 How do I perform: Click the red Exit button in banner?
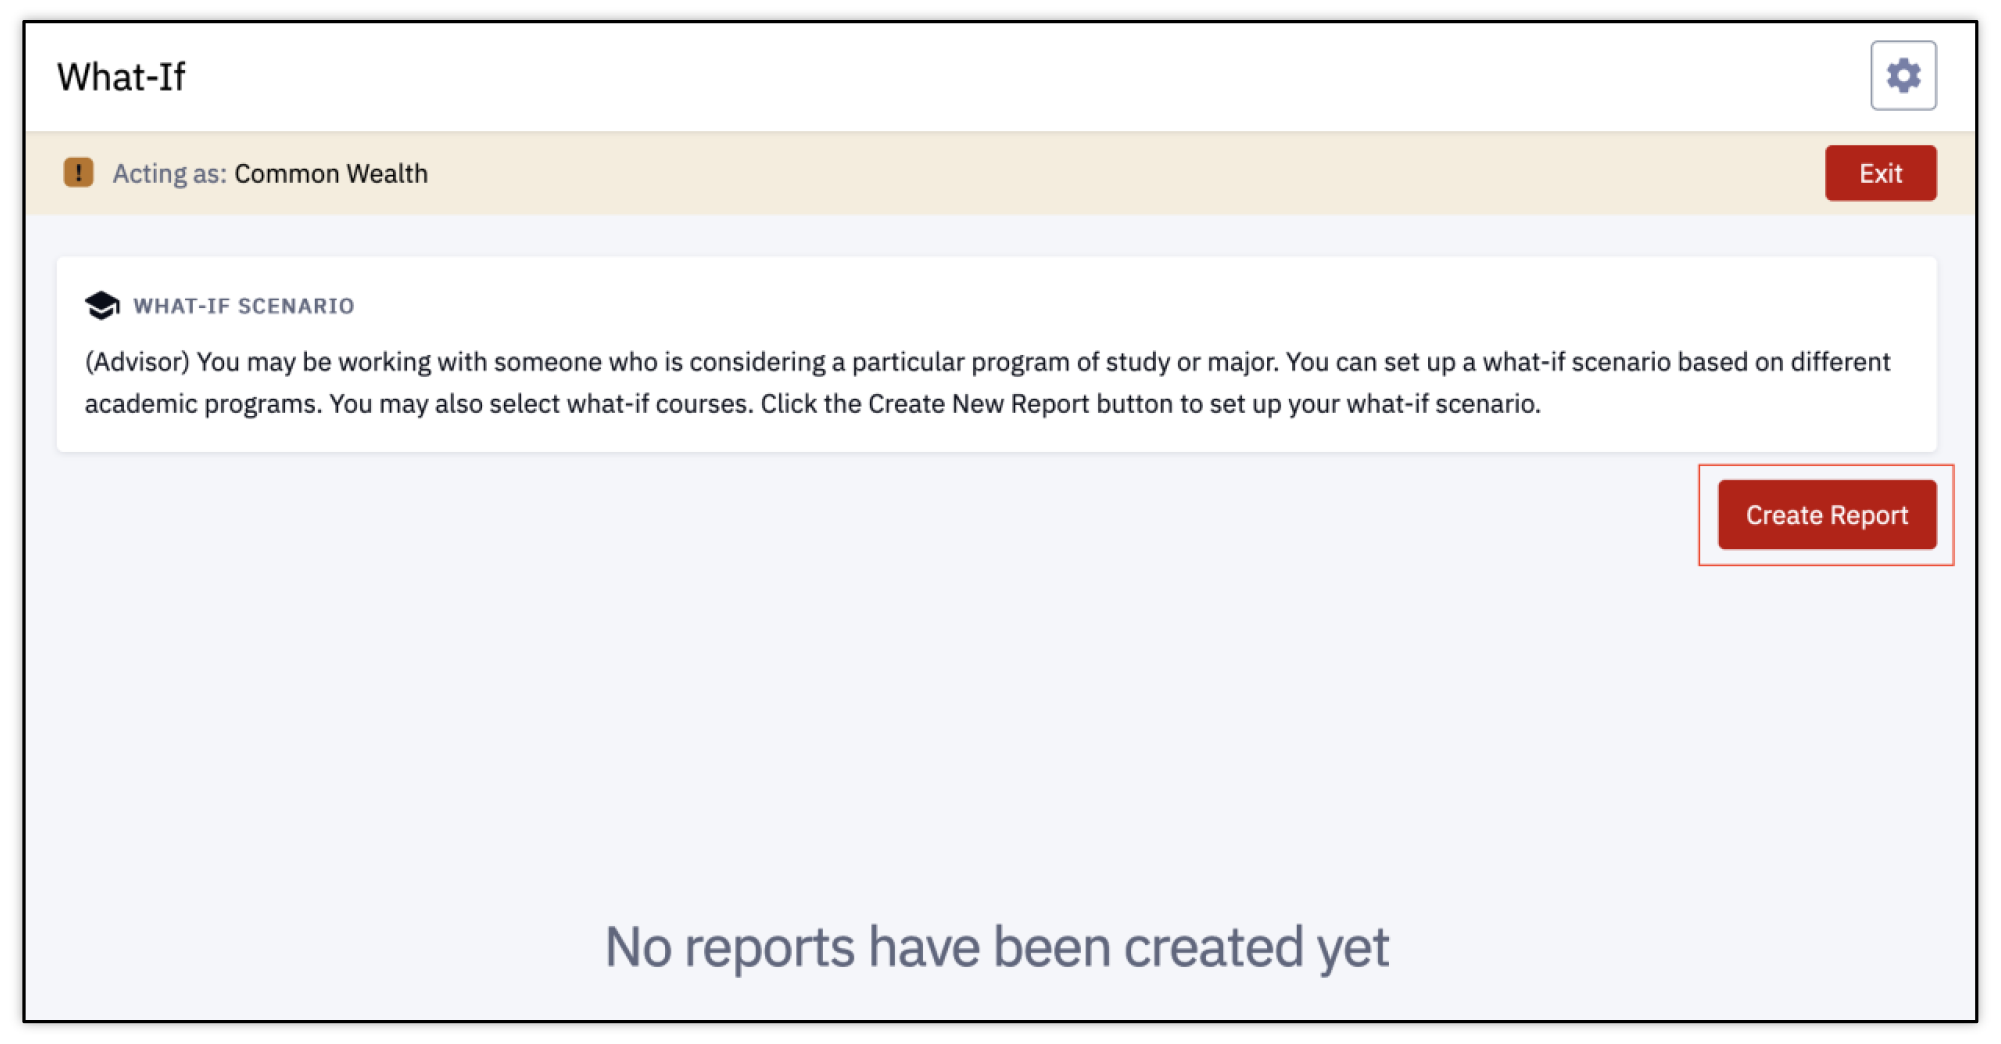click(1879, 173)
